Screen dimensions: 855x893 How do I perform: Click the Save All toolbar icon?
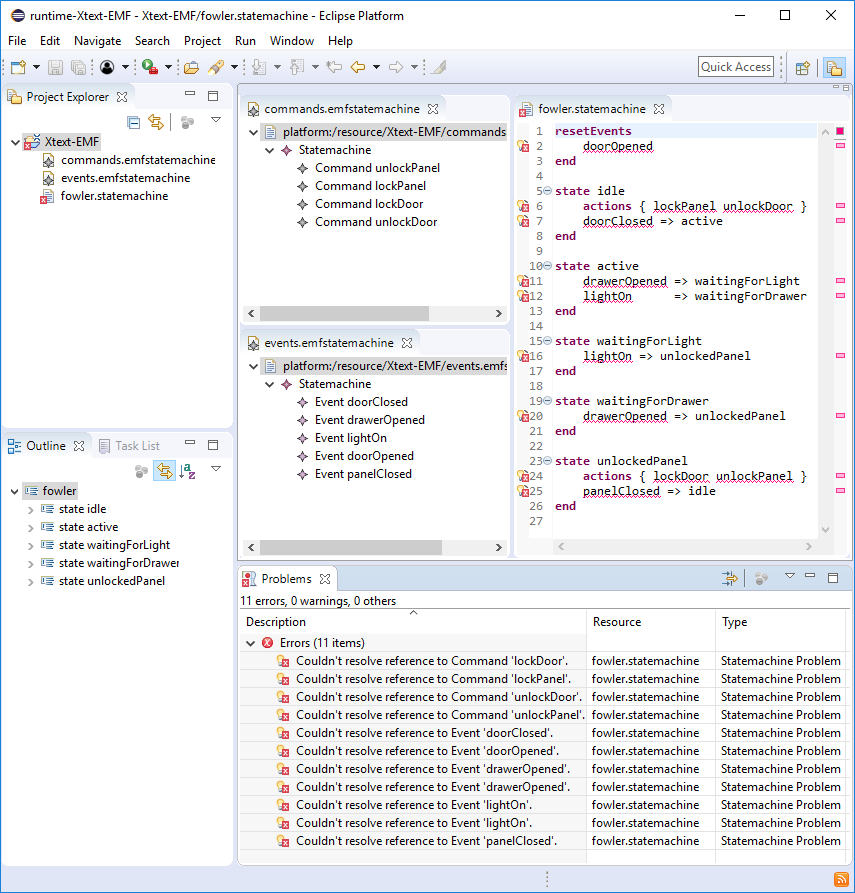(x=79, y=67)
